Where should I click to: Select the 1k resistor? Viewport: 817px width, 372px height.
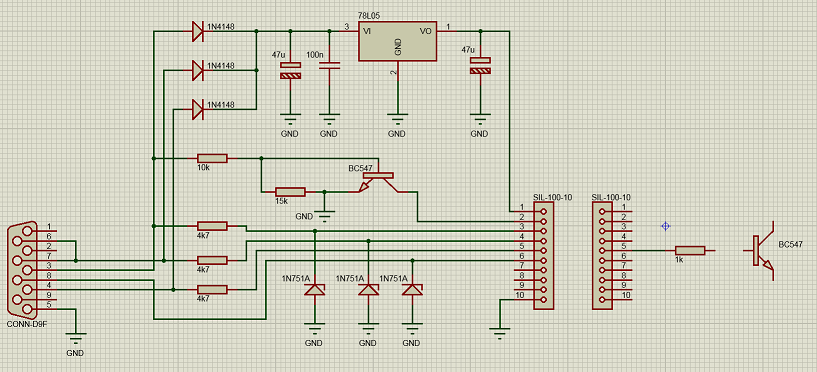[x=690, y=251]
